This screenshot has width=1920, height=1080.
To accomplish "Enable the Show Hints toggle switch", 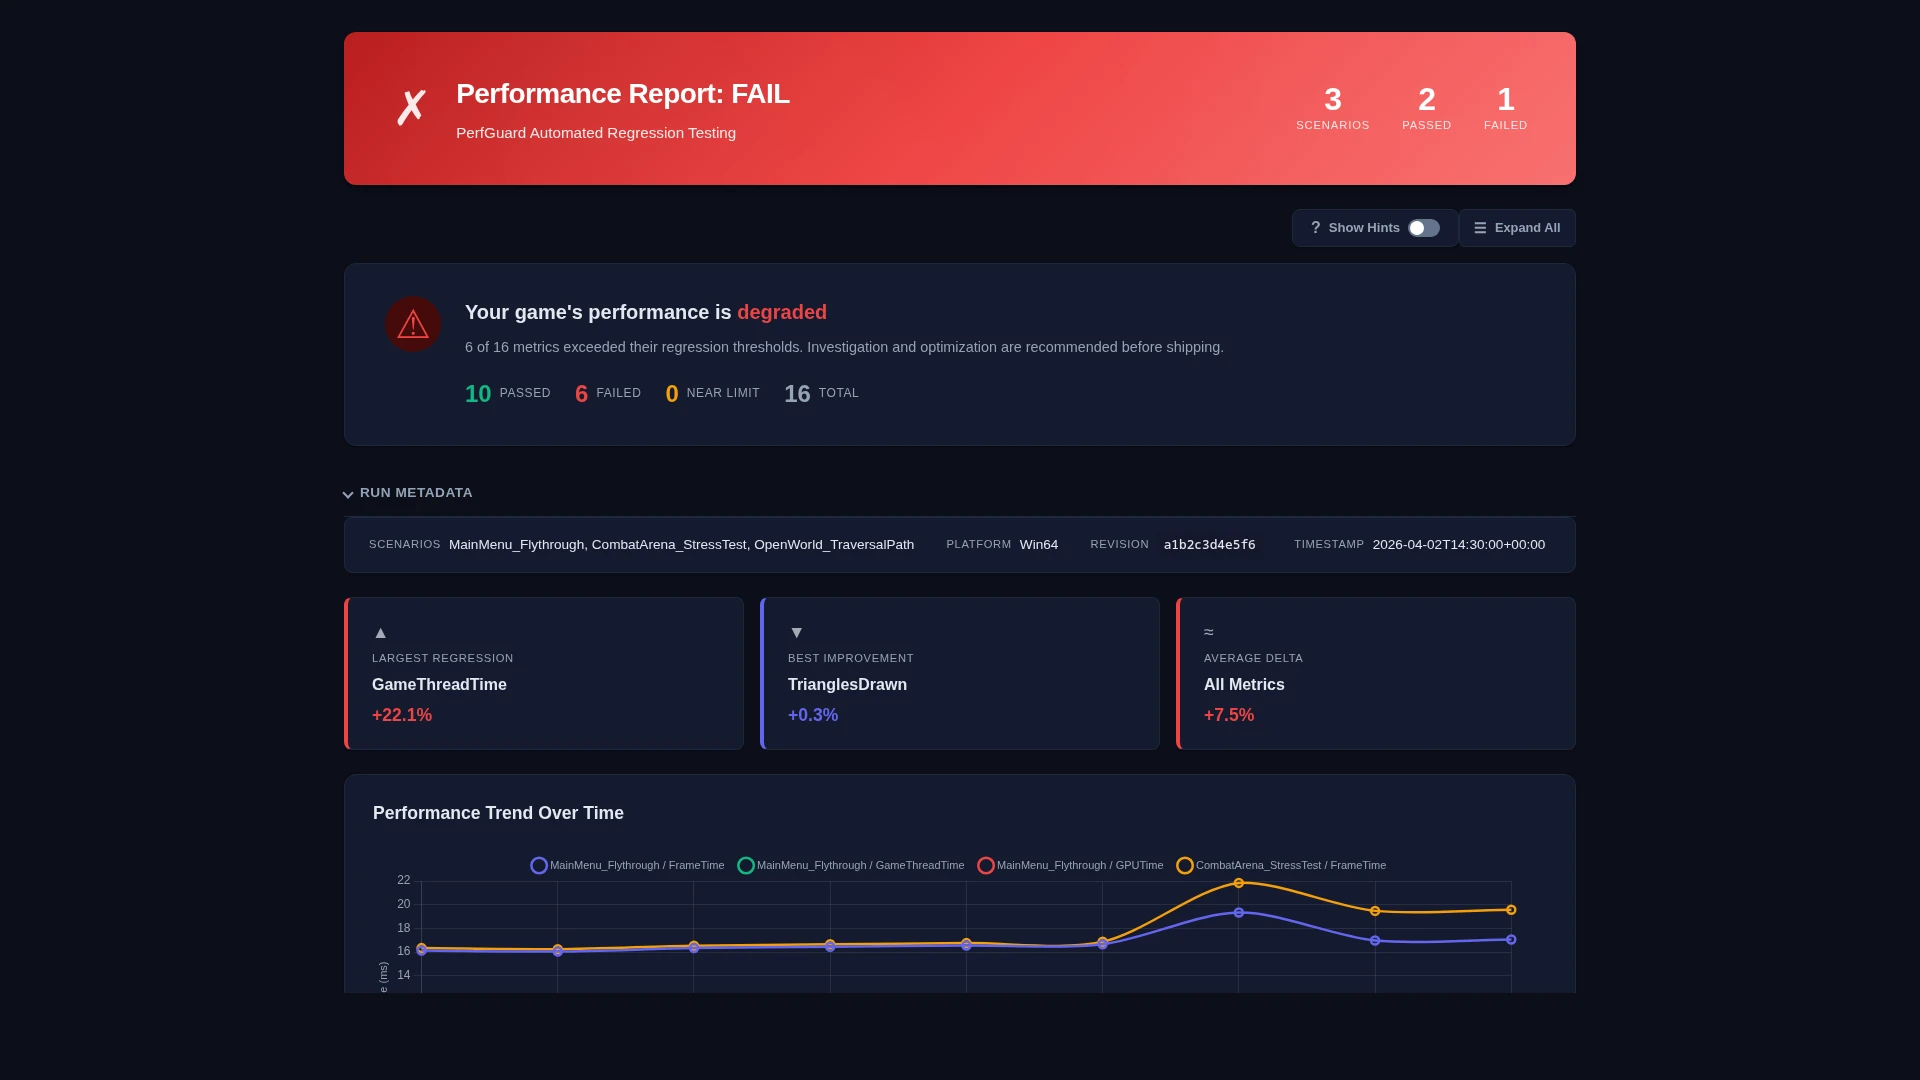I will click(x=1424, y=227).
